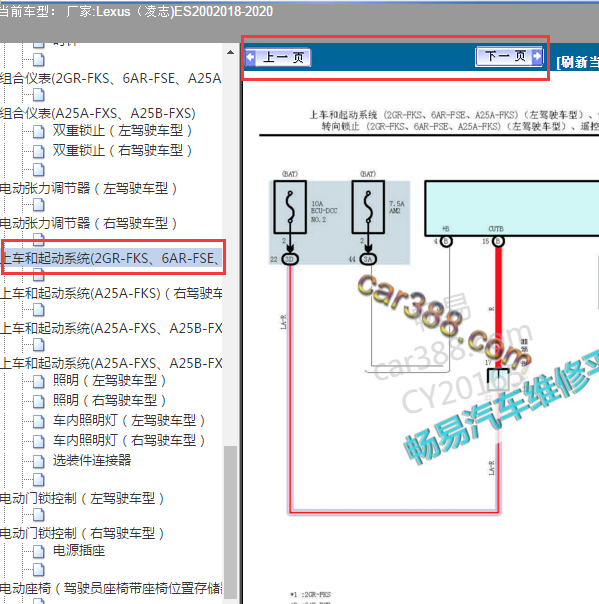Image resolution: width=599 pixels, height=604 pixels.
Task: Click page icon beside 照明（右驾驶车型）
Action: 39,401
